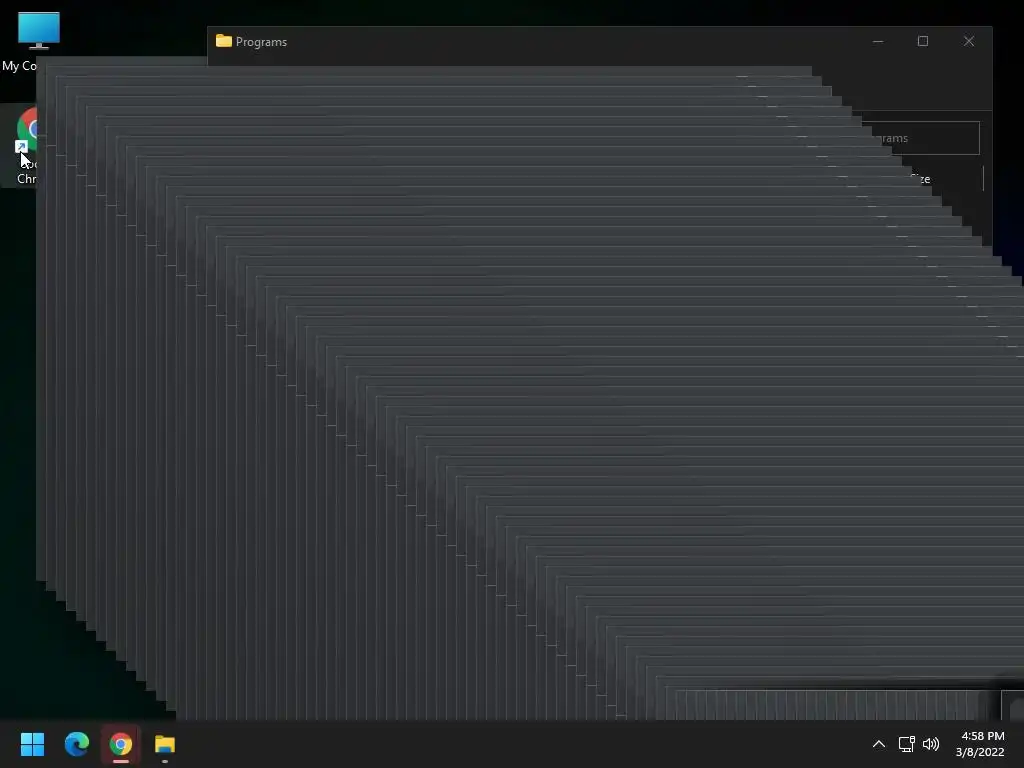Close the Programs window

pyautogui.click(x=968, y=41)
